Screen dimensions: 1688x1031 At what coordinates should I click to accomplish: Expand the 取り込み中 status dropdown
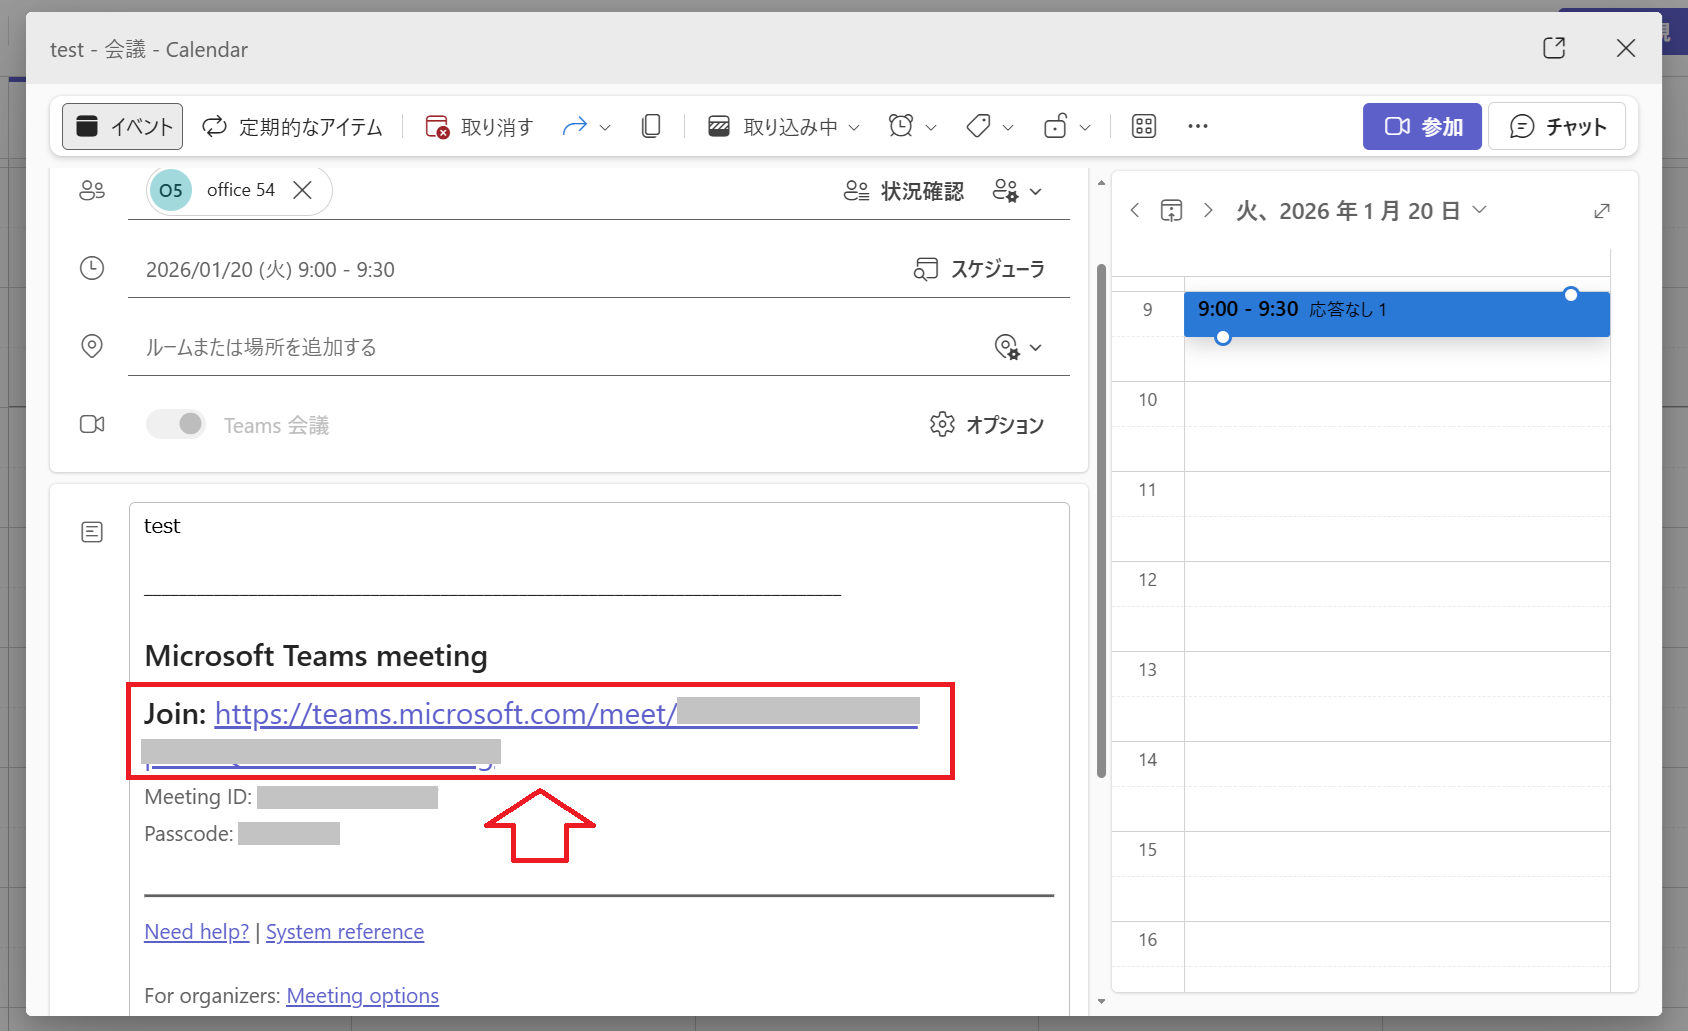[x=854, y=127]
